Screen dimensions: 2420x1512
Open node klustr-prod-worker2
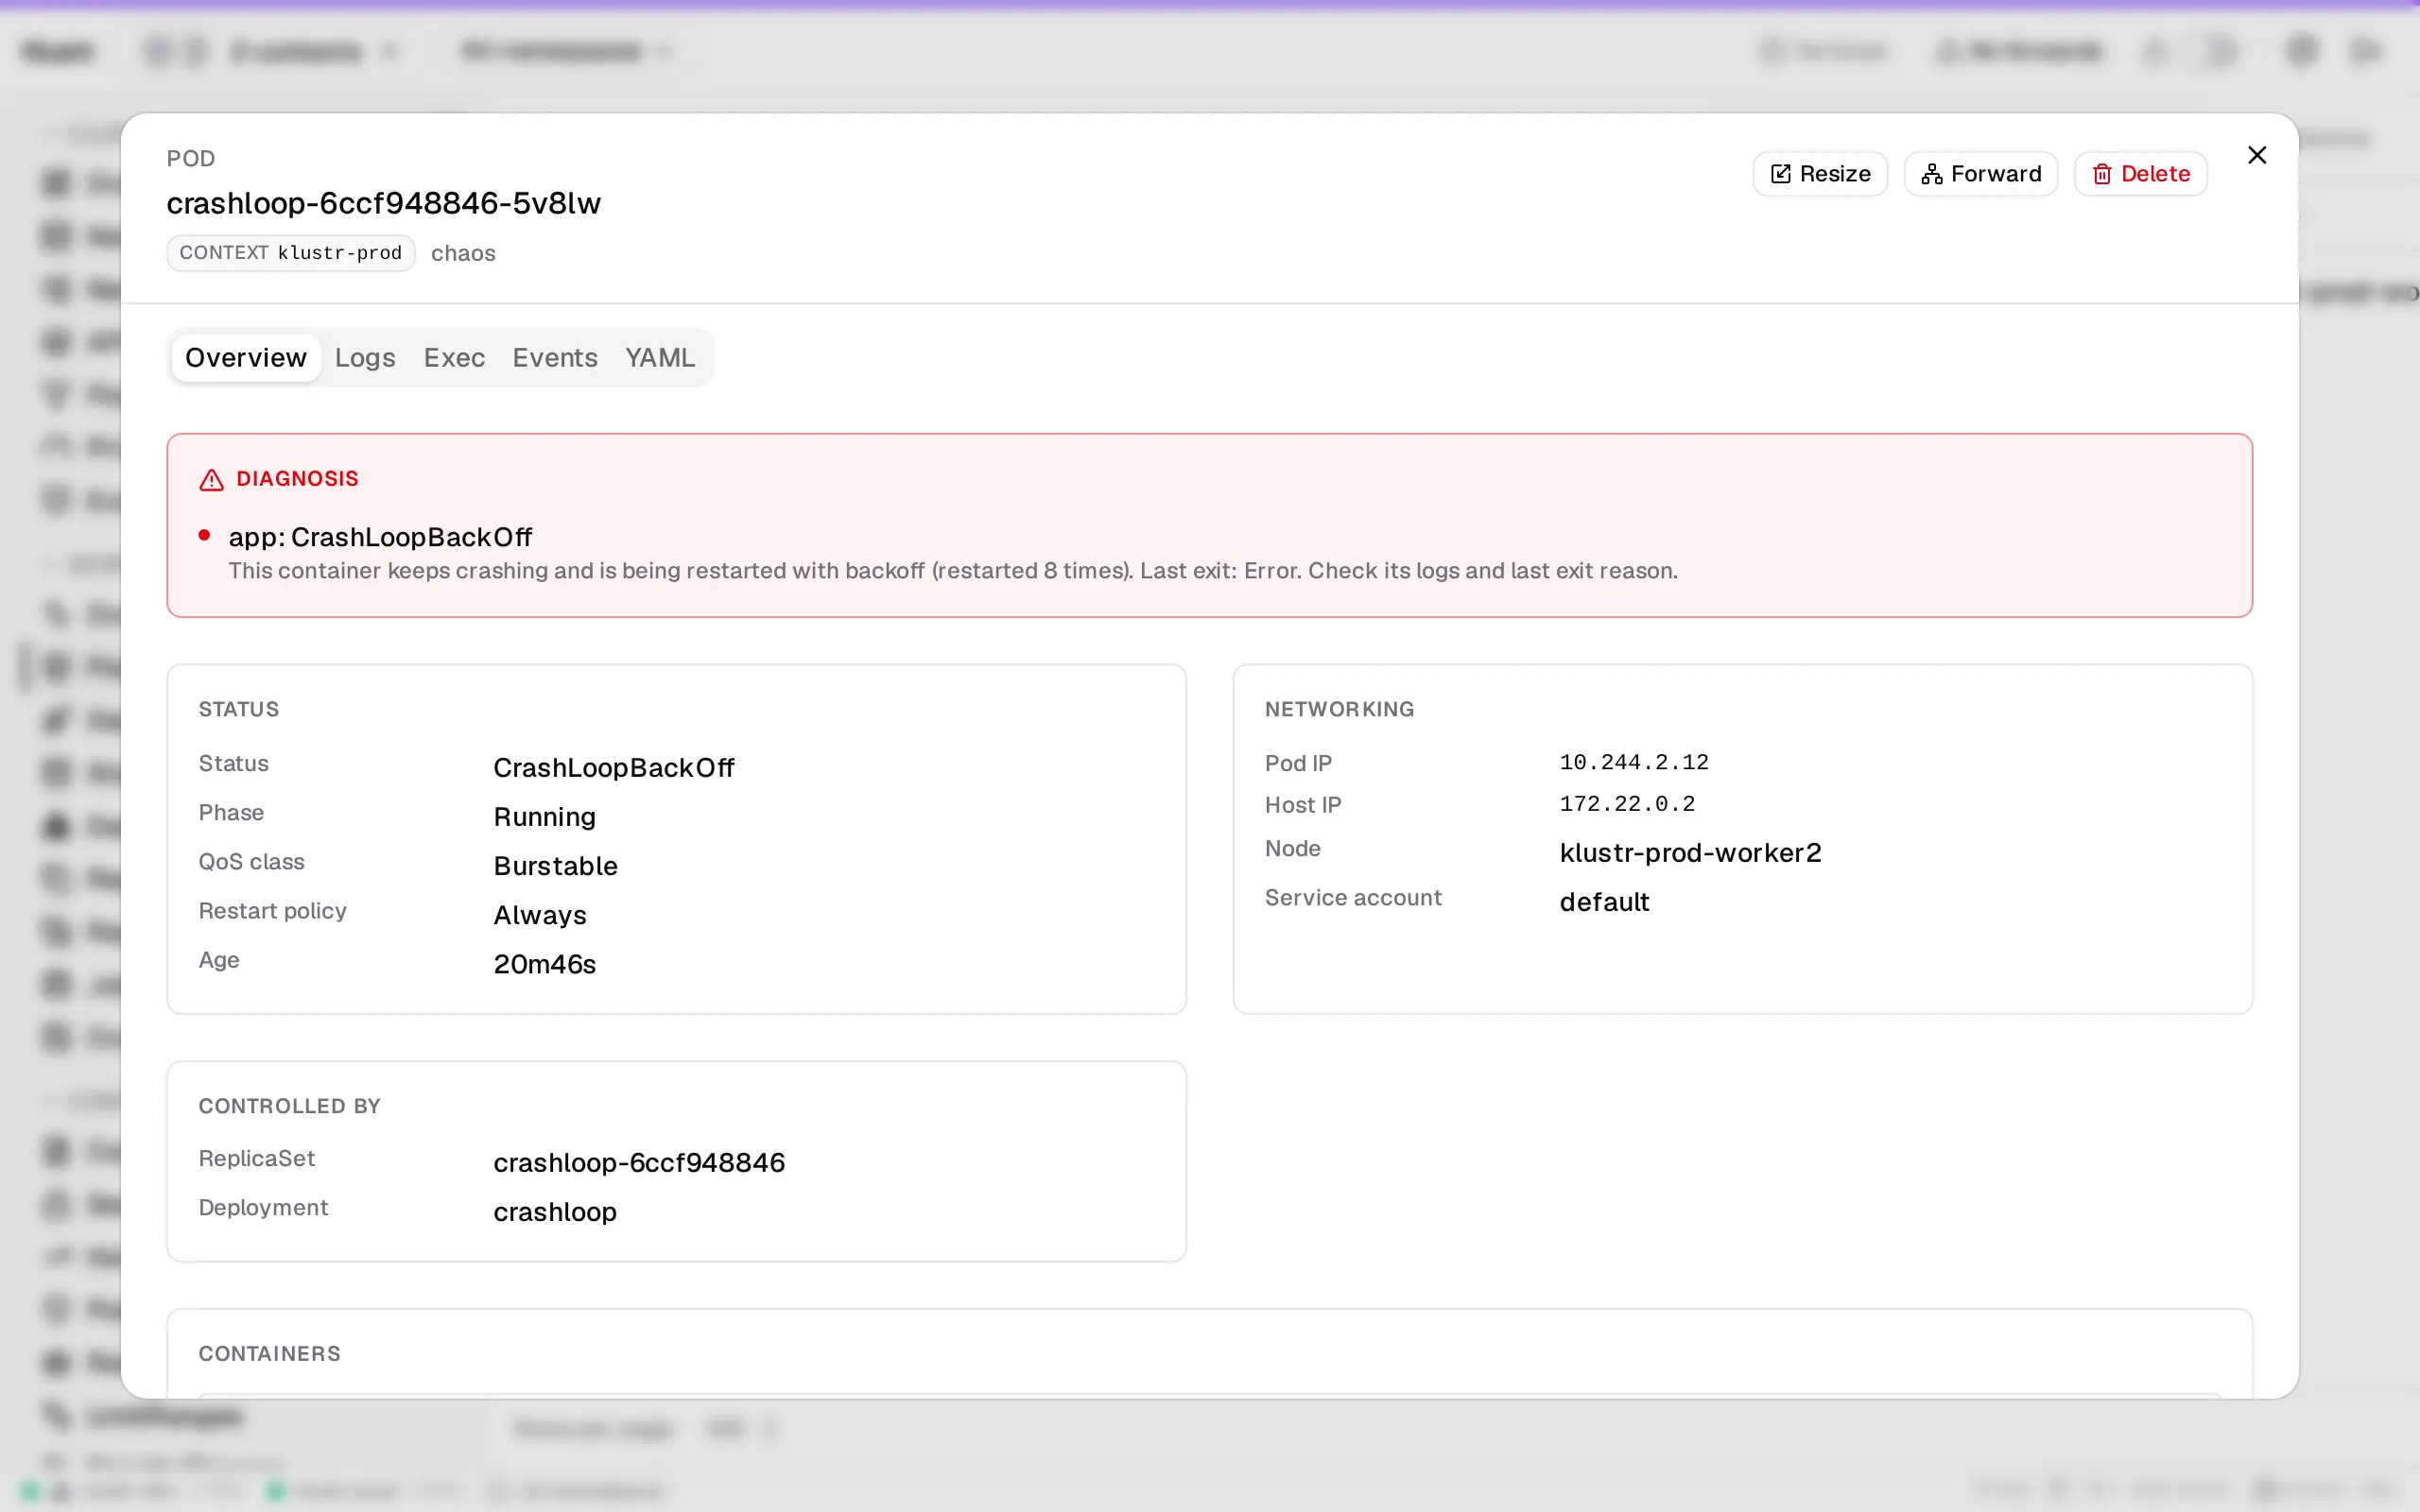[1690, 852]
